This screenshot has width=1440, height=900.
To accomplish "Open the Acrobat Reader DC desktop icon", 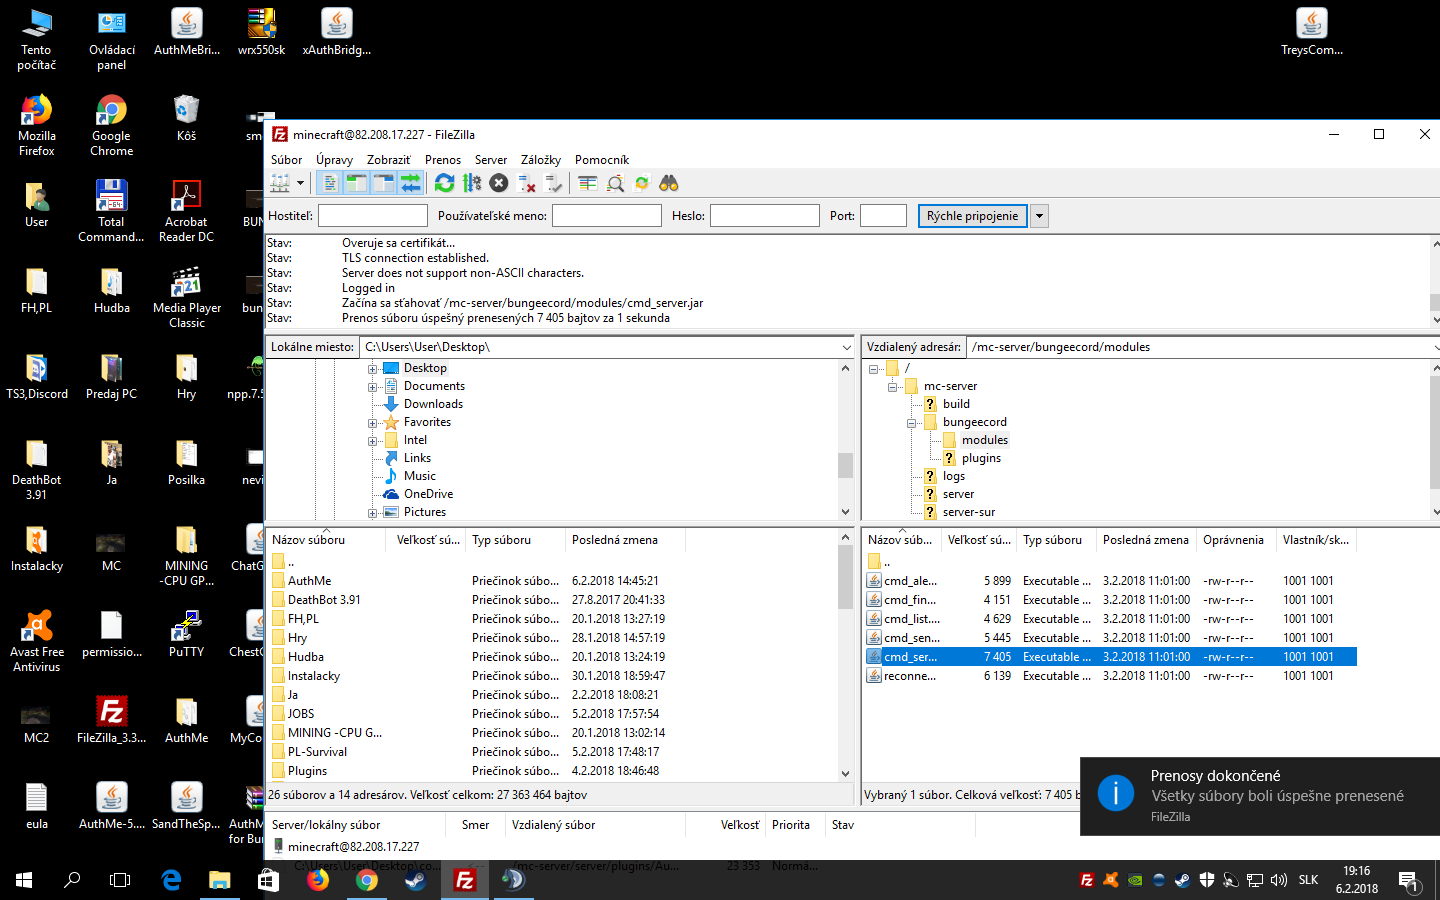I will pyautogui.click(x=186, y=211).
